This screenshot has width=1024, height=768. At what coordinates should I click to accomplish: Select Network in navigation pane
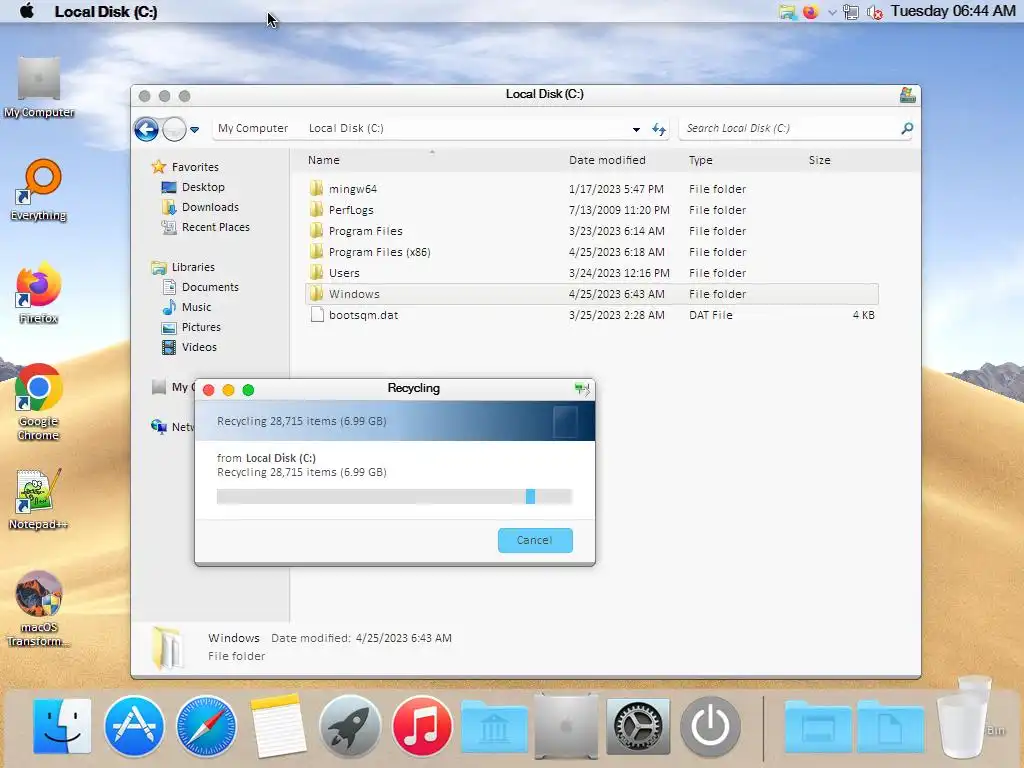point(172,427)
